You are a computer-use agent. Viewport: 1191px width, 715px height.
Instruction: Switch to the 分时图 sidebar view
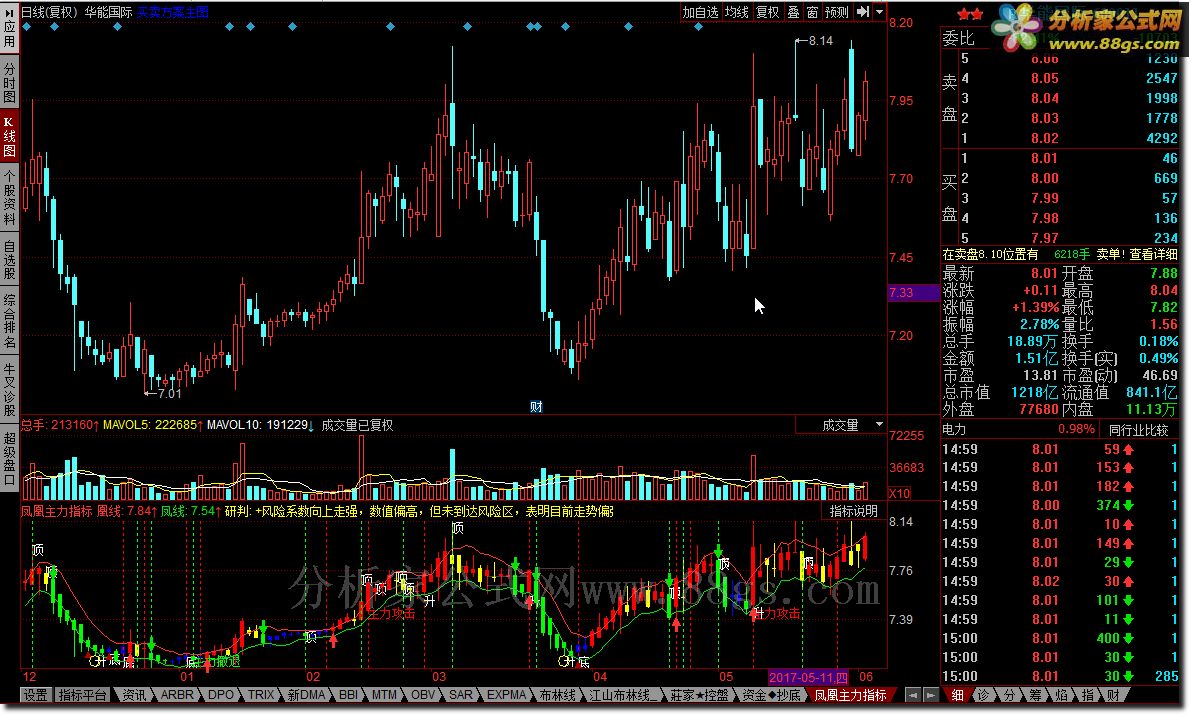(x=9, y=83)
